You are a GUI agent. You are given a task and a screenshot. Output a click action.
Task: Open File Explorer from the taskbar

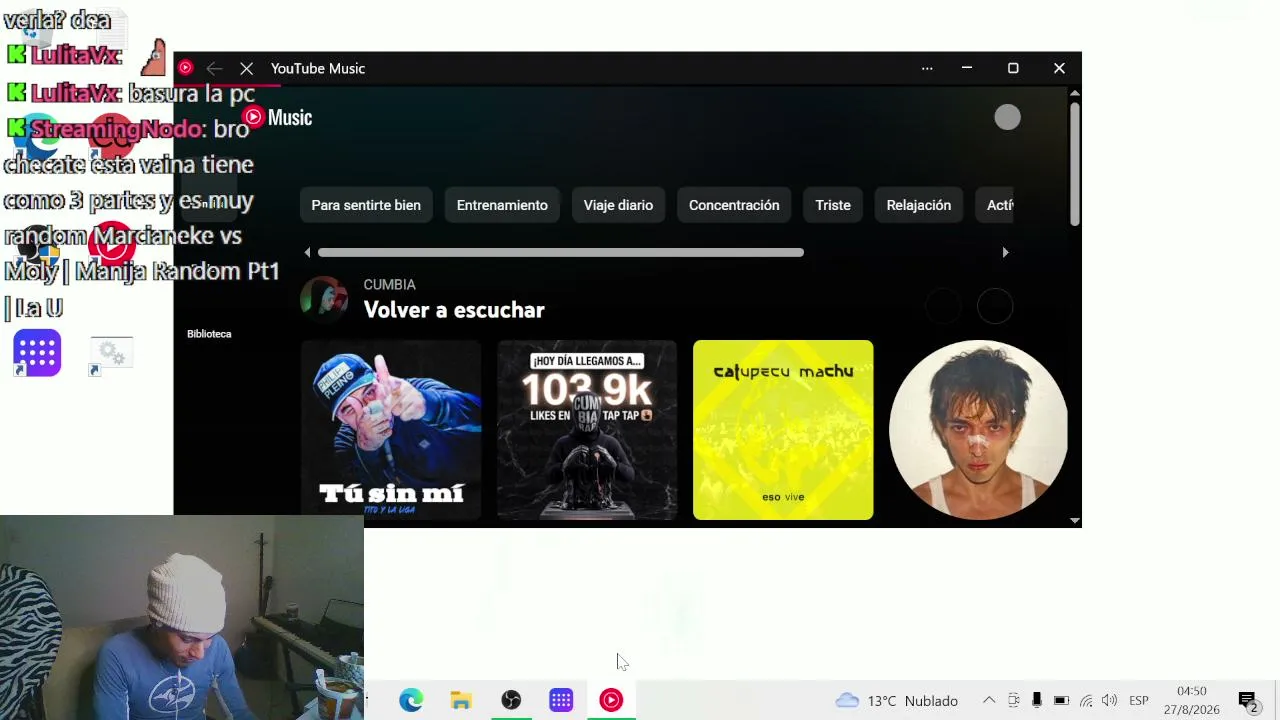click(x=461, y=700)
